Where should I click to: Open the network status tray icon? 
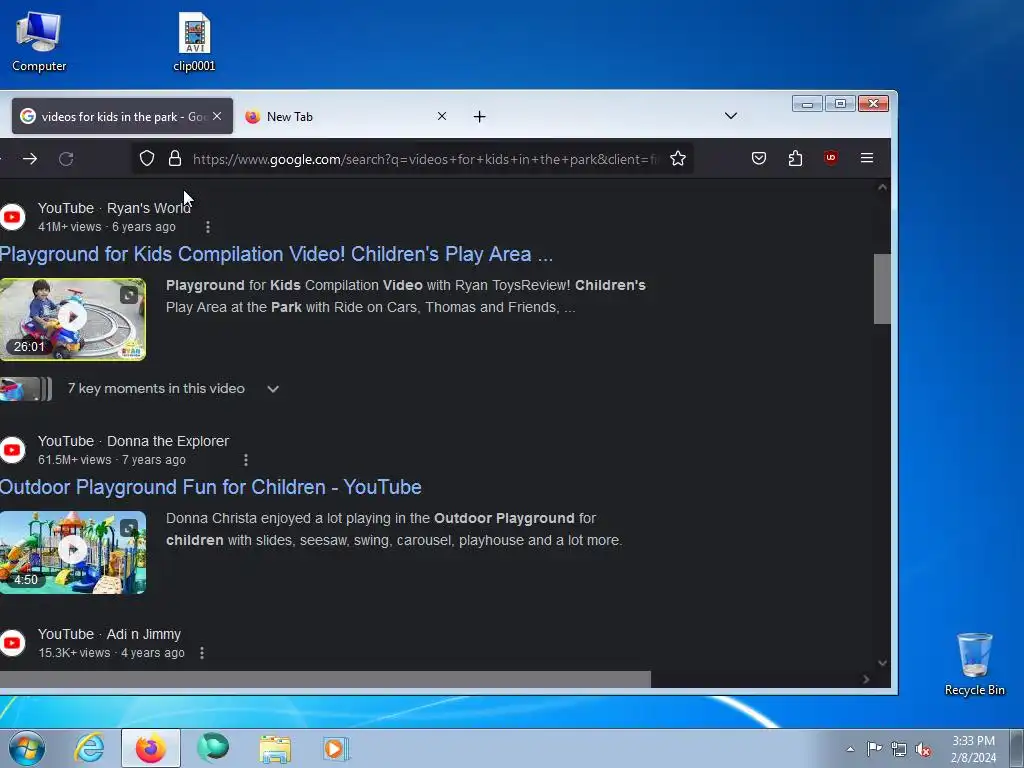[x=899, y=749]
